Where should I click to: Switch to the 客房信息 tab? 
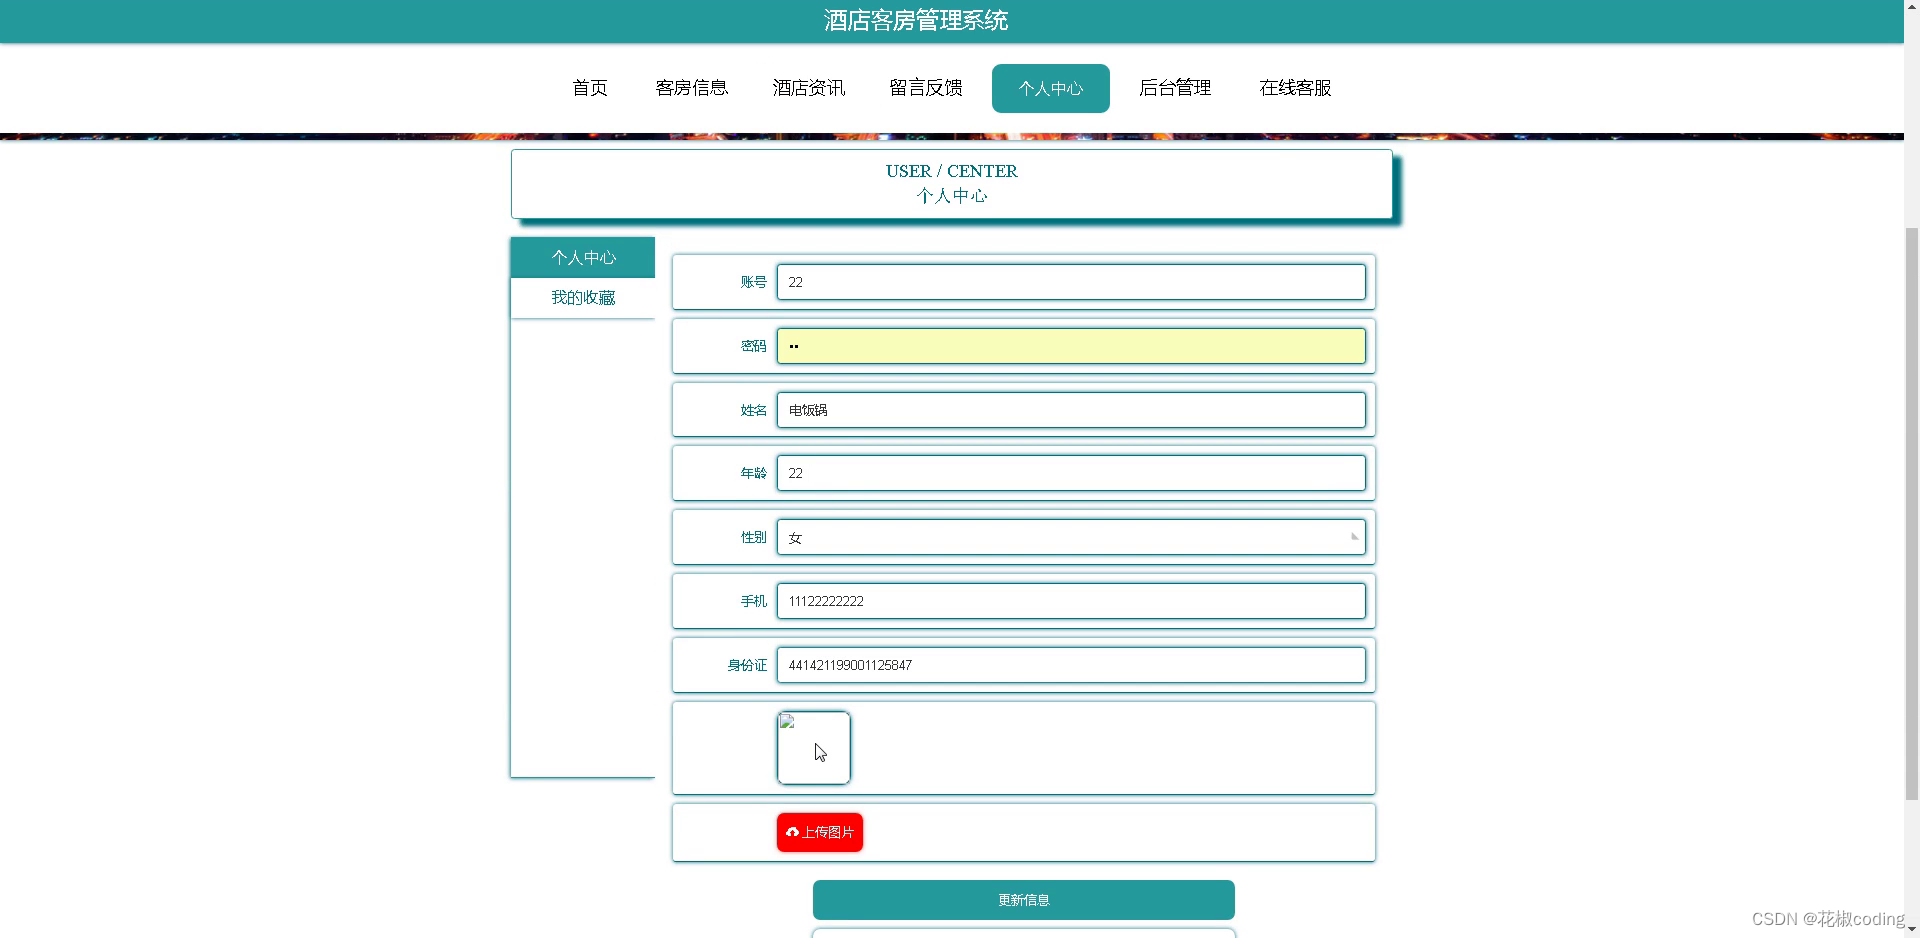click(x=692, y=88)
